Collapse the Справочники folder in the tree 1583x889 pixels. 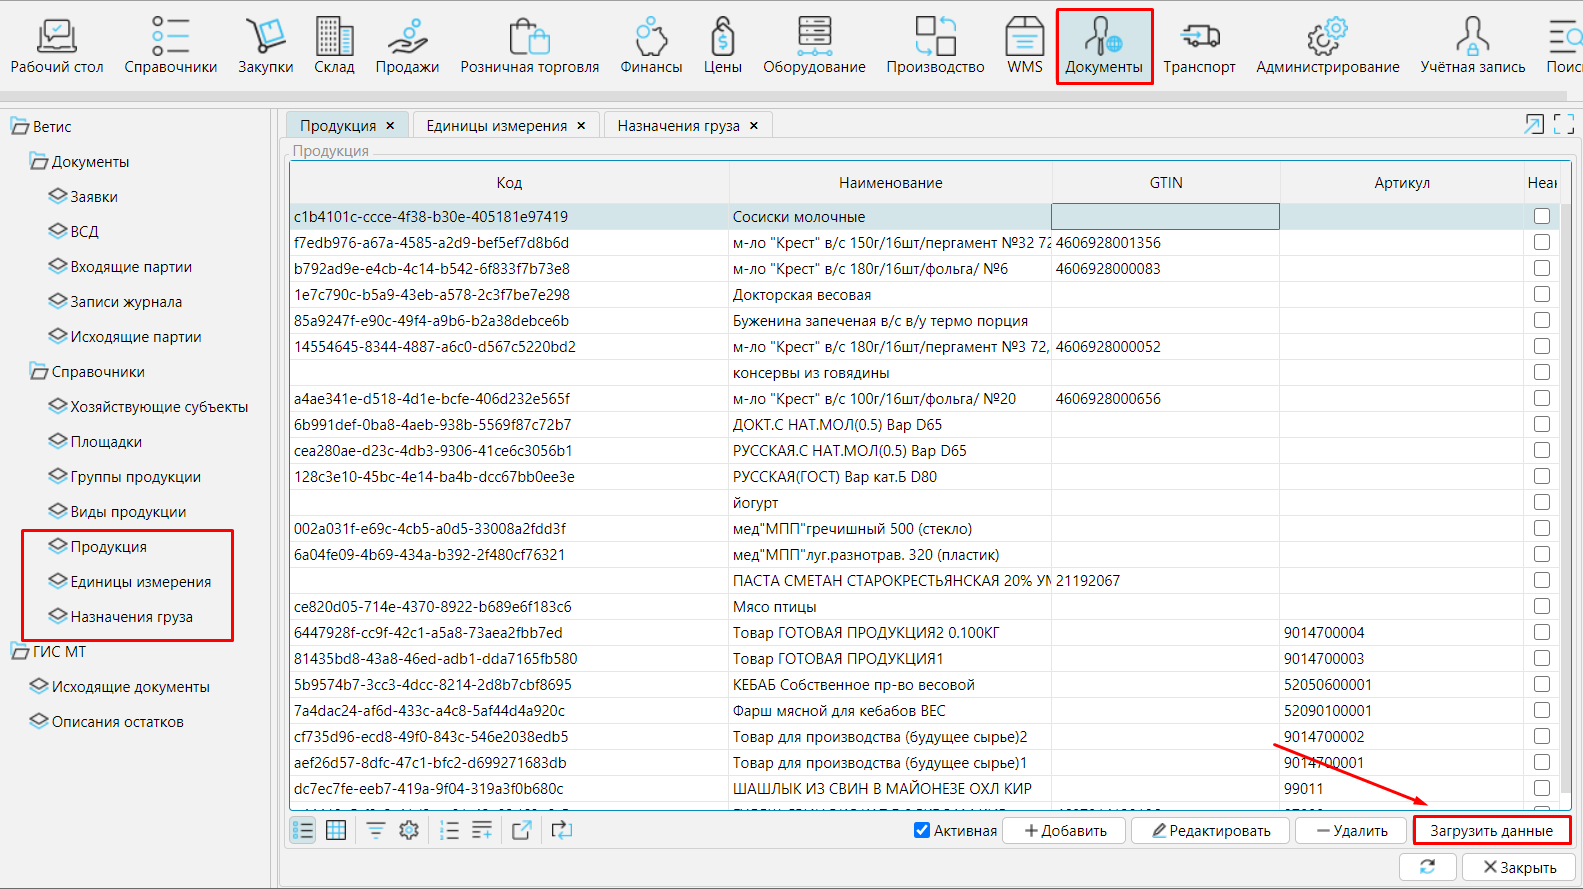[x=39, y=372]
